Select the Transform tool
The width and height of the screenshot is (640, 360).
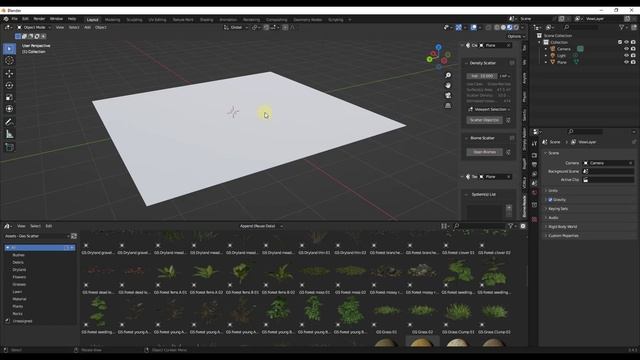(9, 109)
